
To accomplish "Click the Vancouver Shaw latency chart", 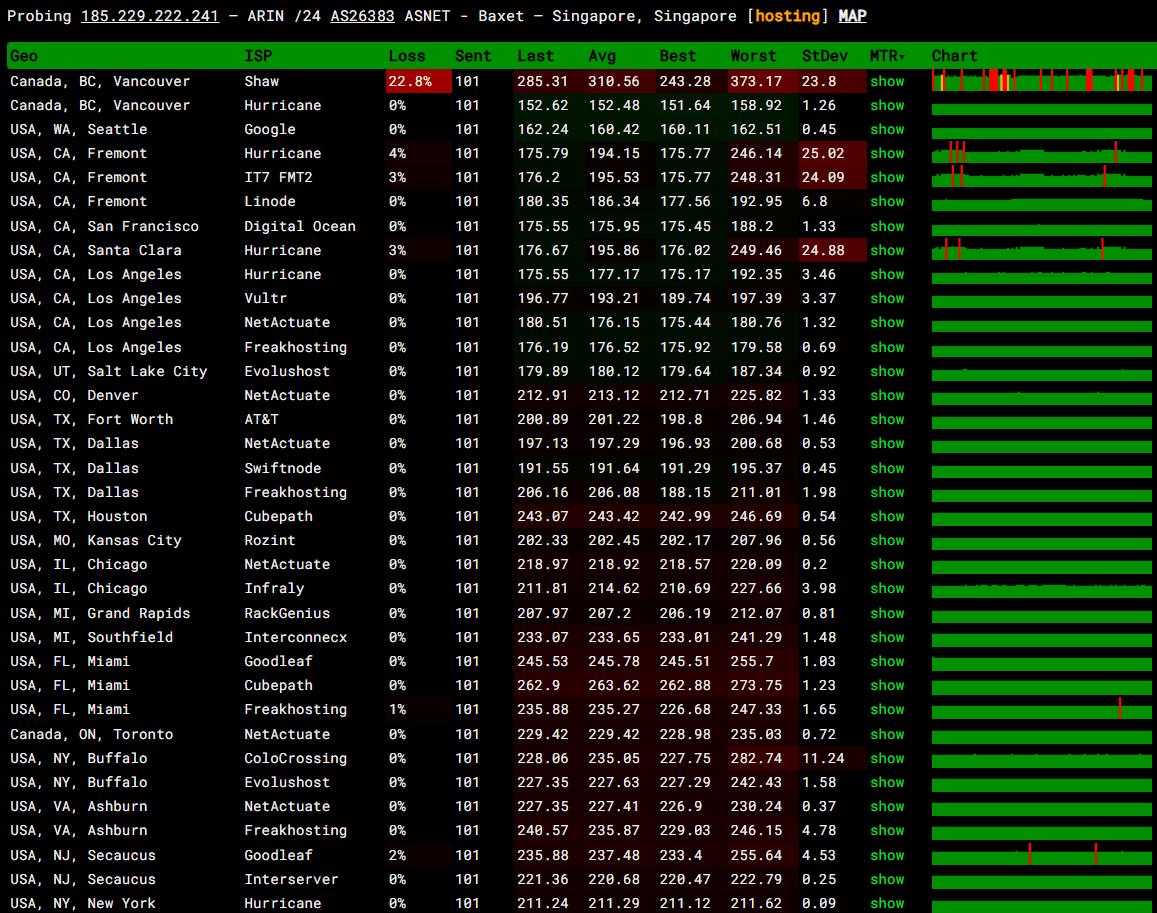I will (x=1041, y=80).
